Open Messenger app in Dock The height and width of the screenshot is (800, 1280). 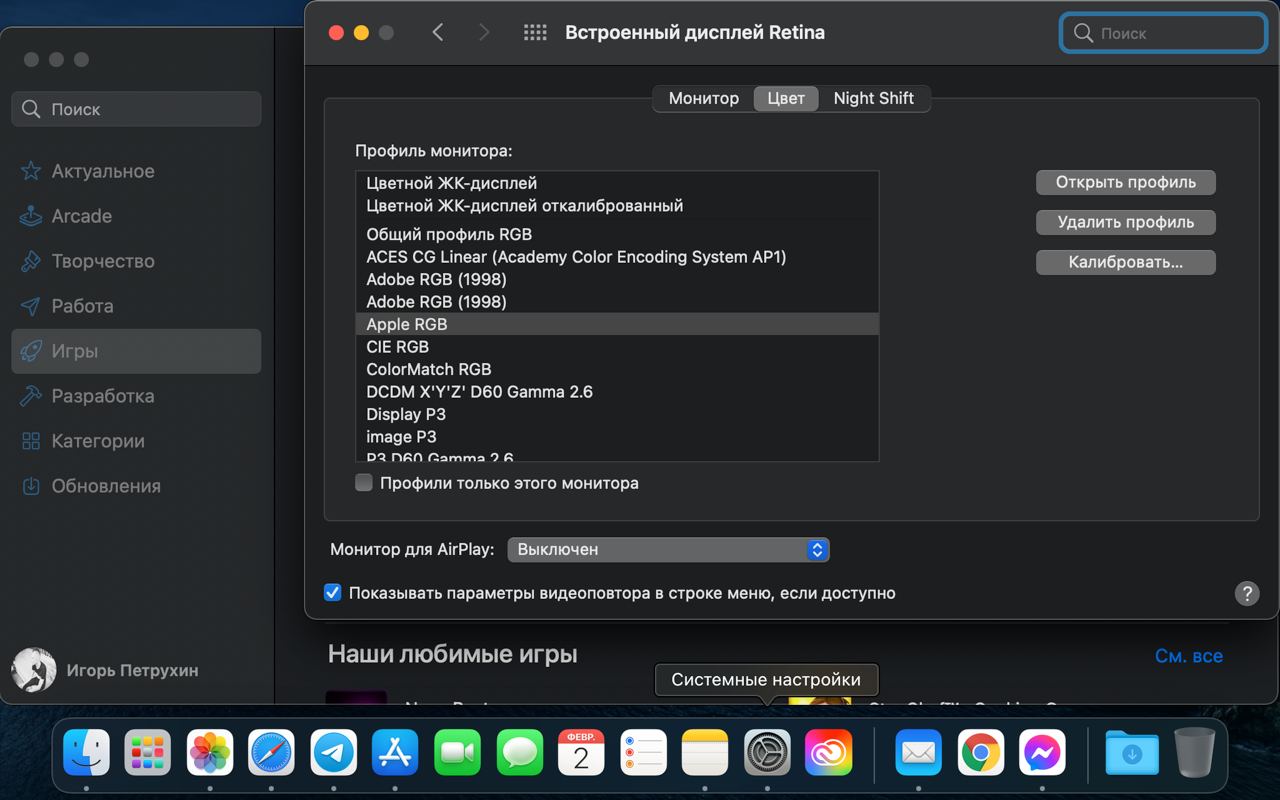pyautogui.click(x=1042, y=752)
